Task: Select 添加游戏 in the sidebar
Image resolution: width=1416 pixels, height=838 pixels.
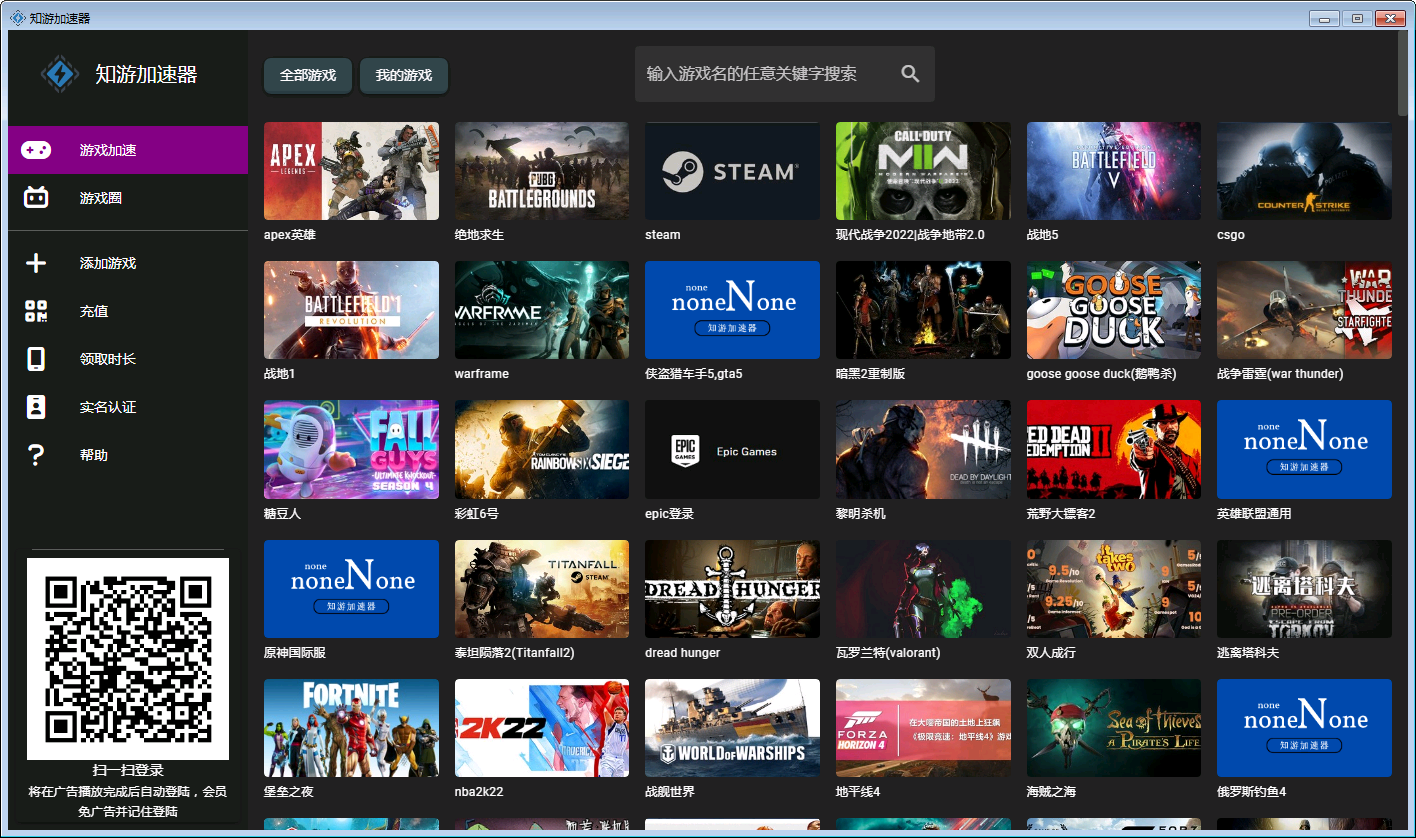Action: pyautogui.click(x=128, y=263)
